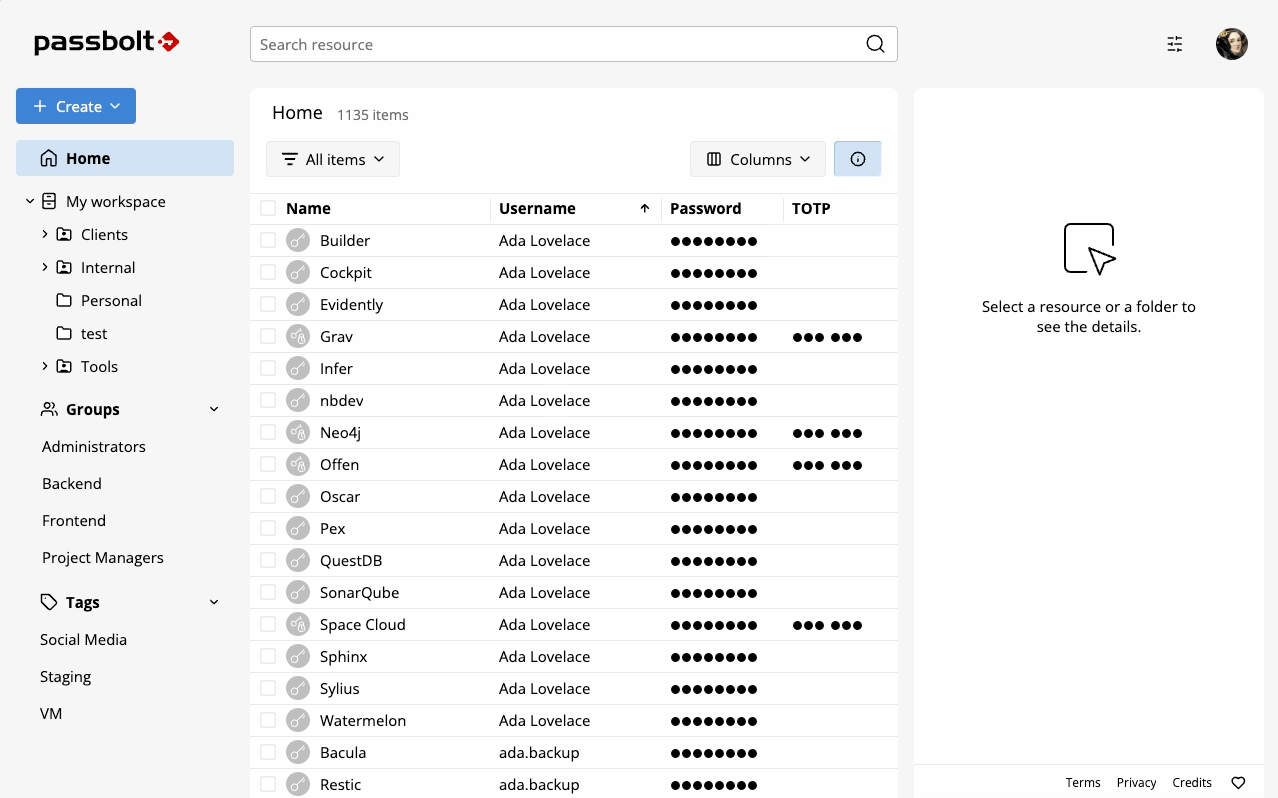The height and width of the screenshot is (798, 1278).
Task: Sort by the Password column header
Action: point(705,208)
